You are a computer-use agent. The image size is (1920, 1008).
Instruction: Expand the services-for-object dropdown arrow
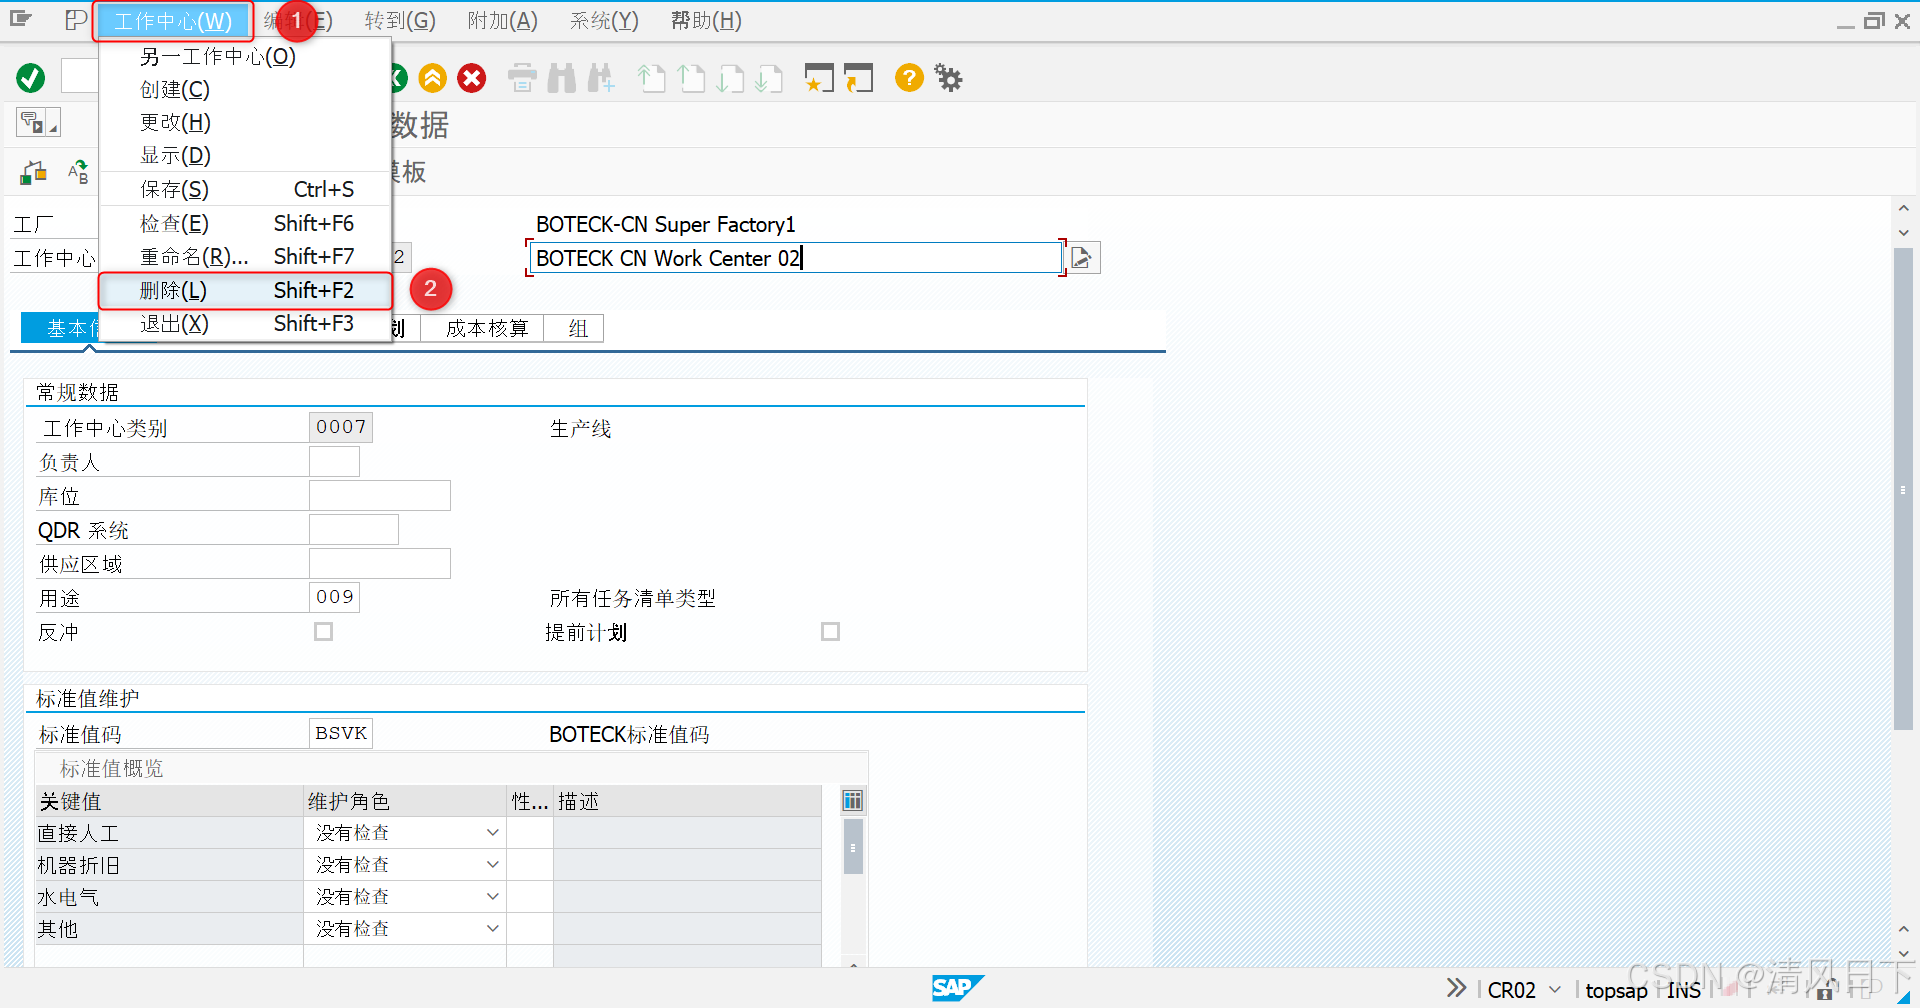point(53,128)
